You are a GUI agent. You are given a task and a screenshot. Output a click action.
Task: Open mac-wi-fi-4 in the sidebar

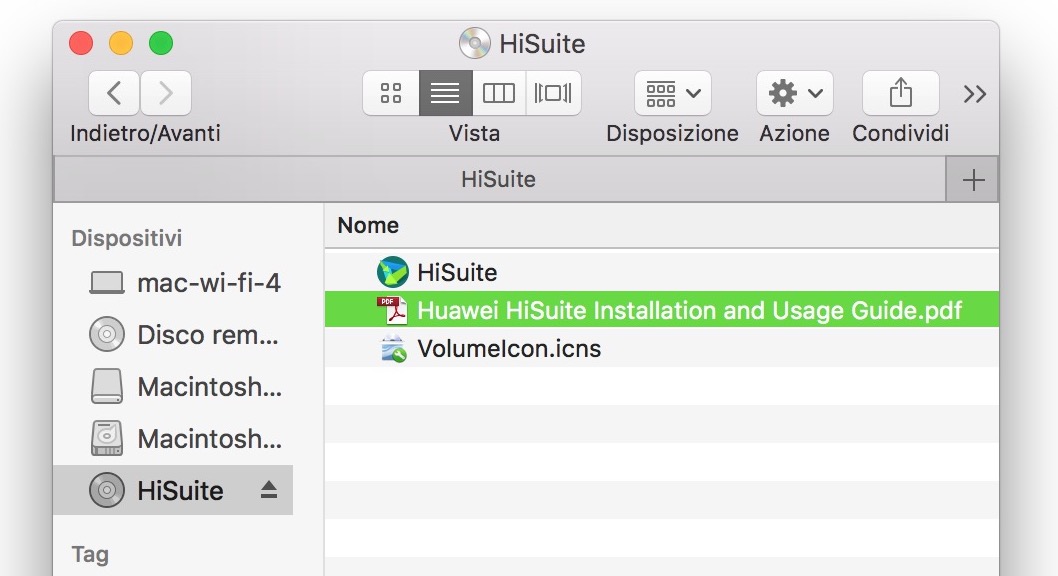pyautogui.click(x=208, y=283)
